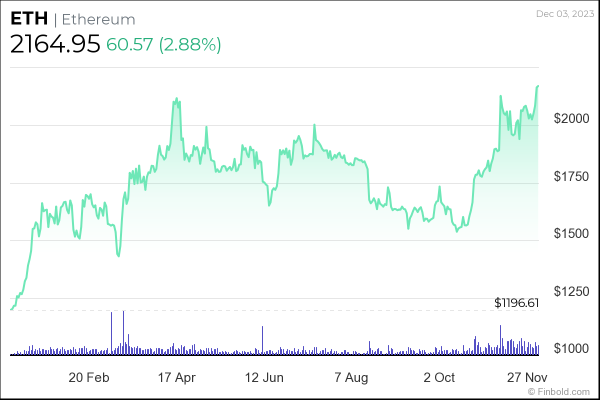Click the $2000 y-axis label
Image resolution: width=600 pixels, height=400 pixels.
click(x=568, y=119)
